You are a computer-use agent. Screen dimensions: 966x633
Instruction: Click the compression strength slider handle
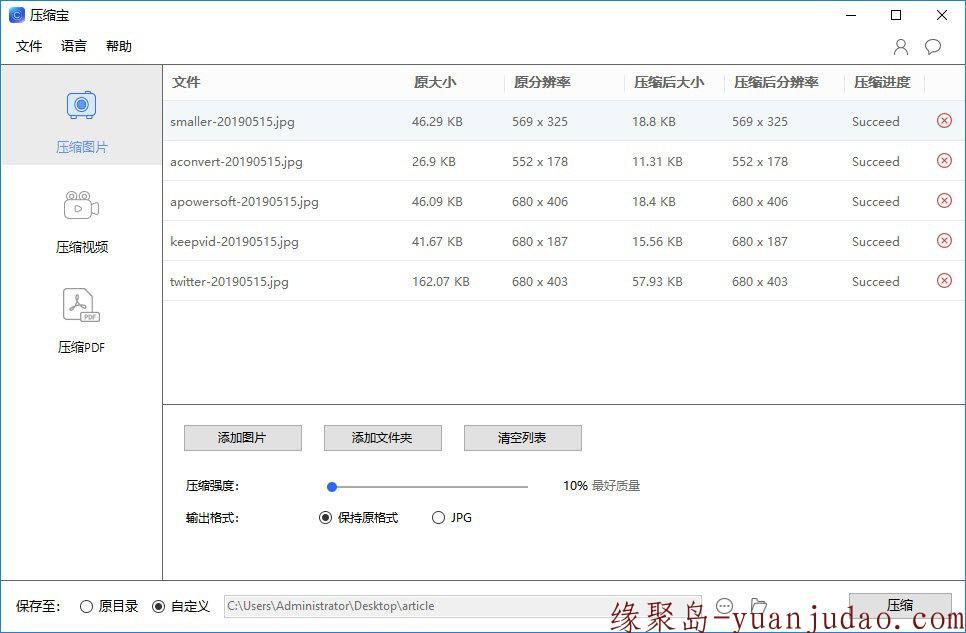pyautogui.click(x=332, y=487)
